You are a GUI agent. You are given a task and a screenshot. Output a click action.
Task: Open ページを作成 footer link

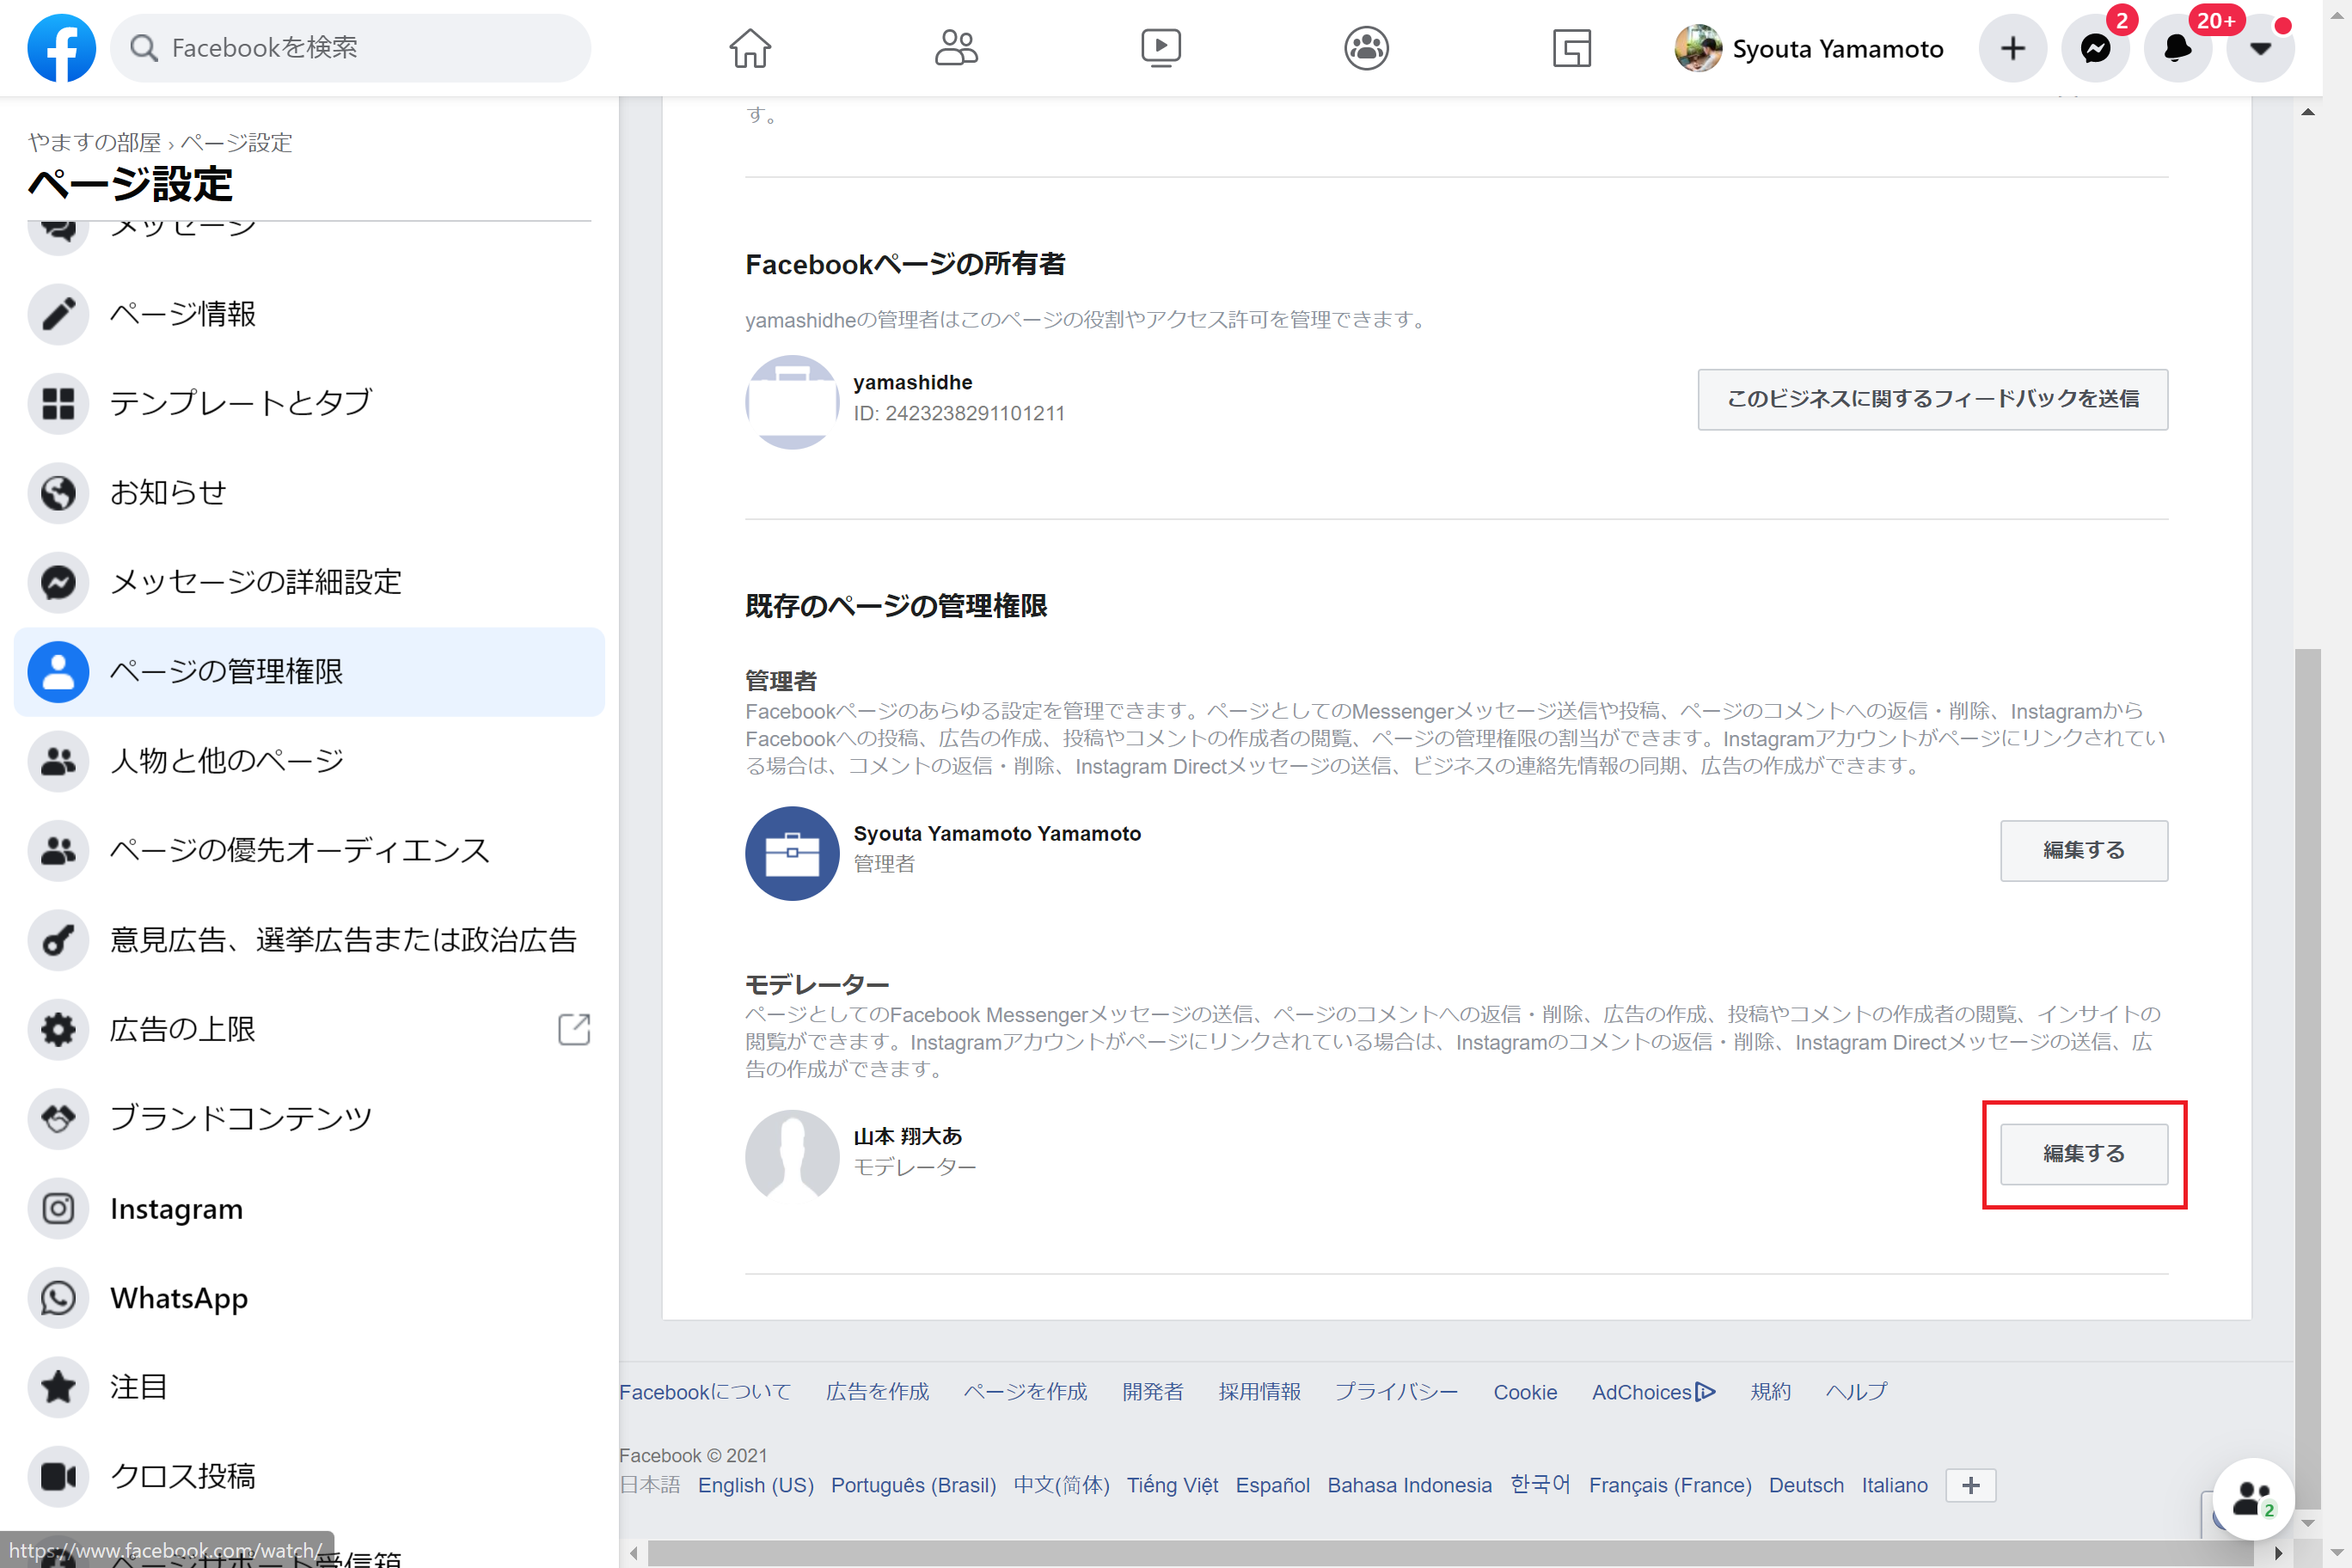tap(1025, 1392)
